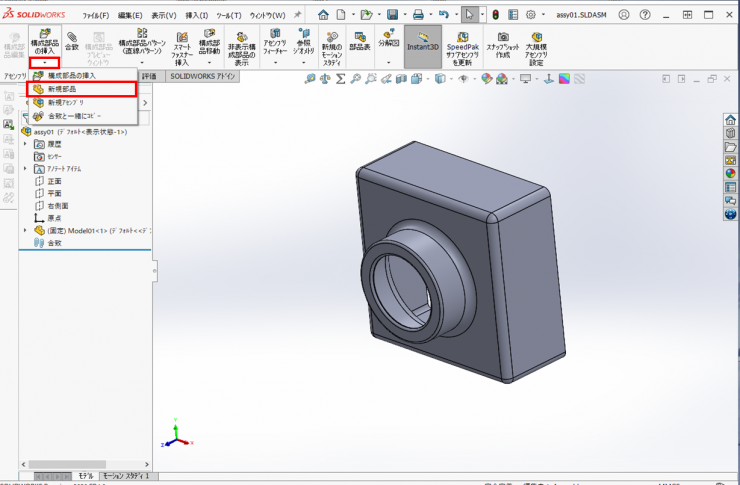
Task: Select the 正面 plane in feature tree
Action: coord(54,181)
